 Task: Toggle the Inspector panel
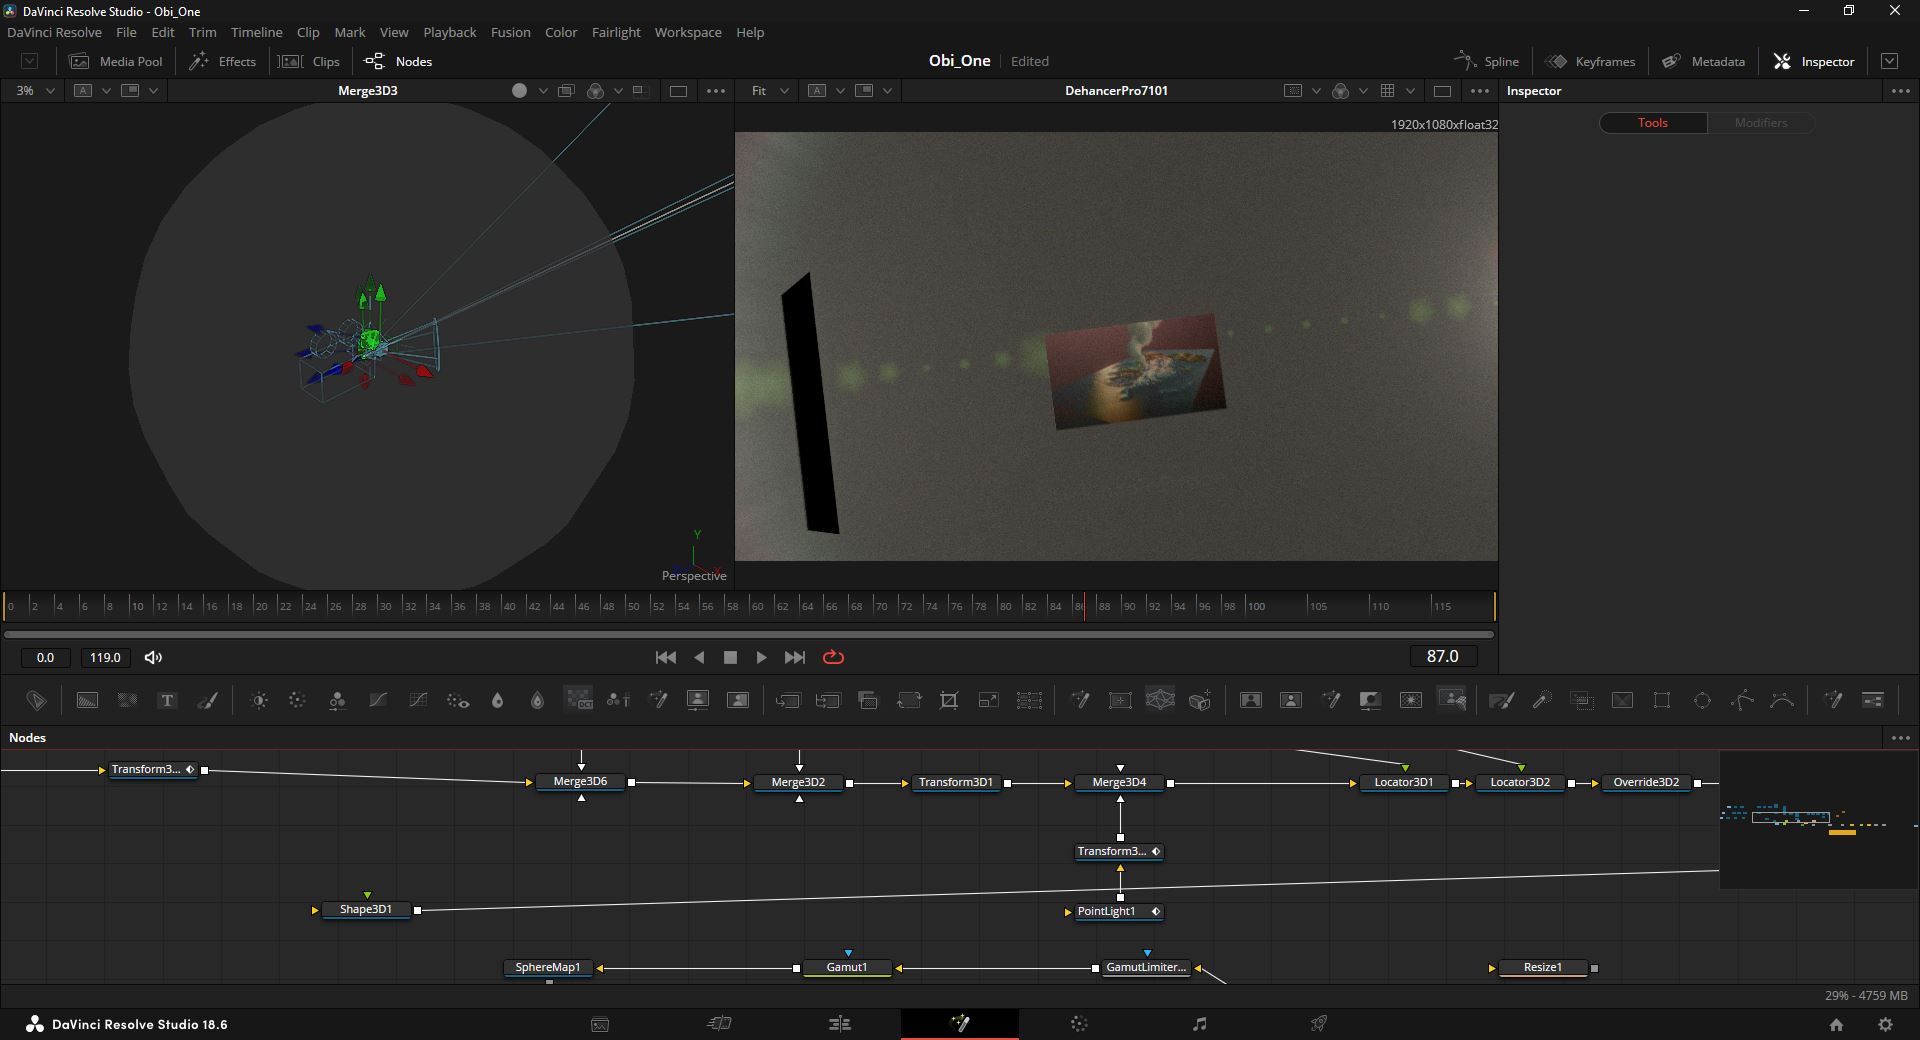click(x=1814, y=61)
